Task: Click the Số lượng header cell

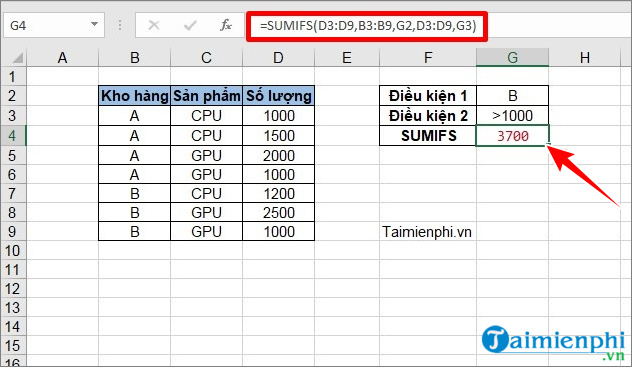Action: click(279, 96)
